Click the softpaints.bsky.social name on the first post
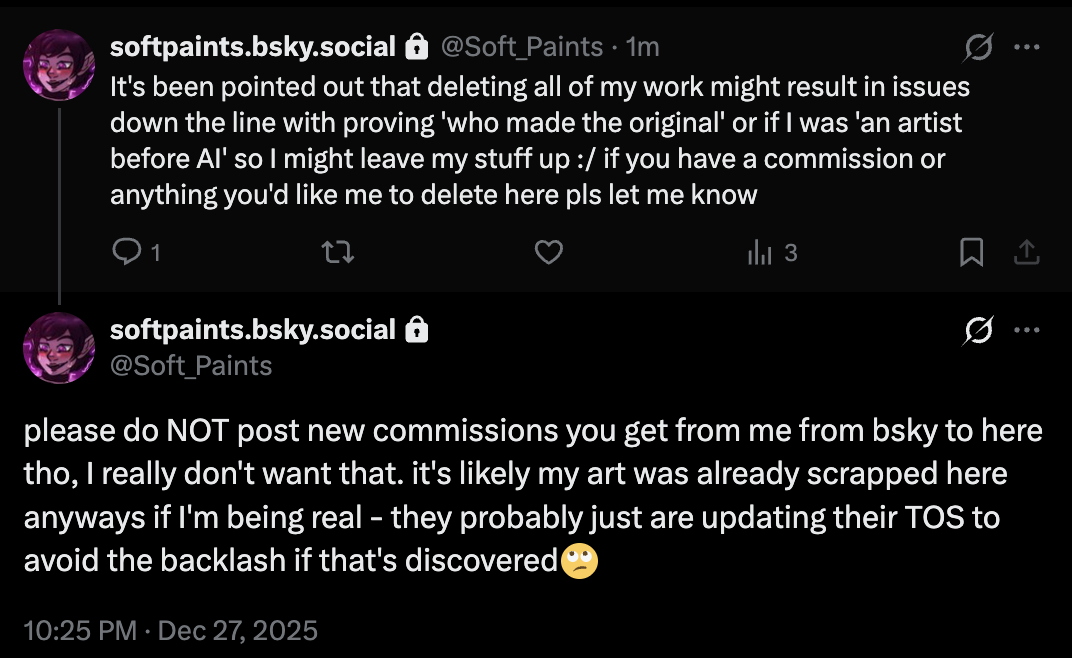Screen dimensions: 1072x658 tap(253, 47)
